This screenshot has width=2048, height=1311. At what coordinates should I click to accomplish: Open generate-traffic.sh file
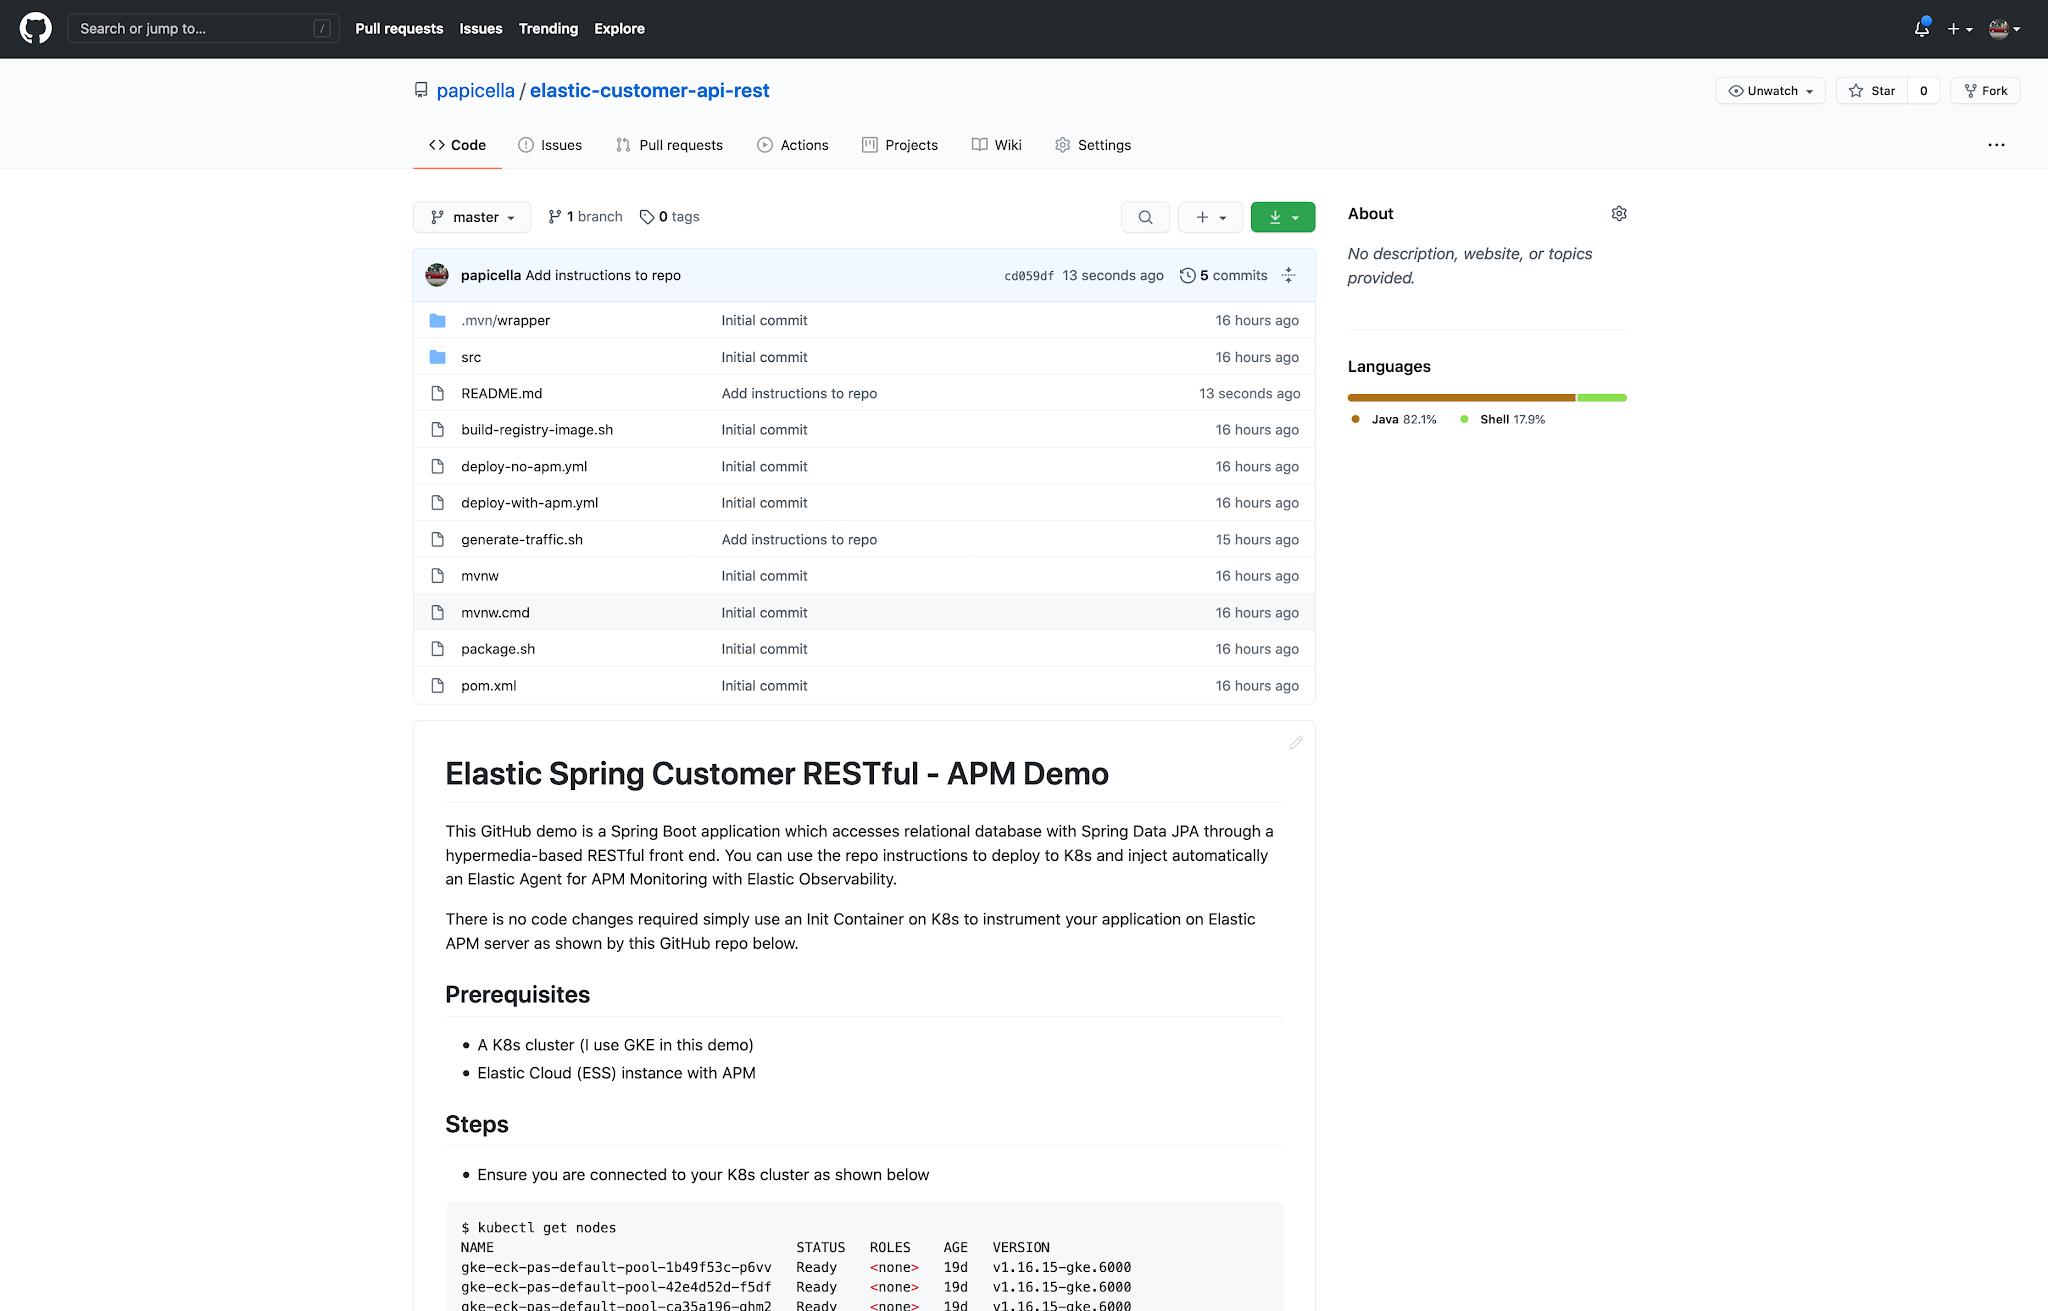point(522,540)
